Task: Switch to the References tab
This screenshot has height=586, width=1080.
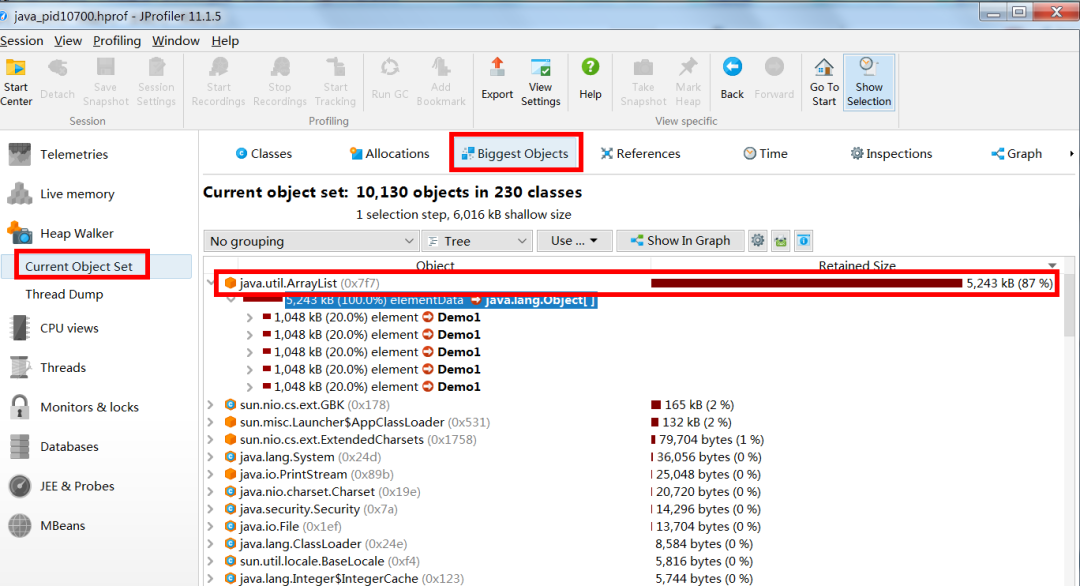Action: click(x=641, y=154)
